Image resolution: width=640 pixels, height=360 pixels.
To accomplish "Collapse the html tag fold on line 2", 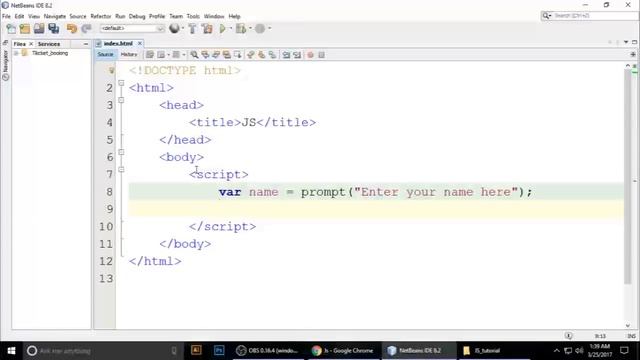I will tap(121, 83).
